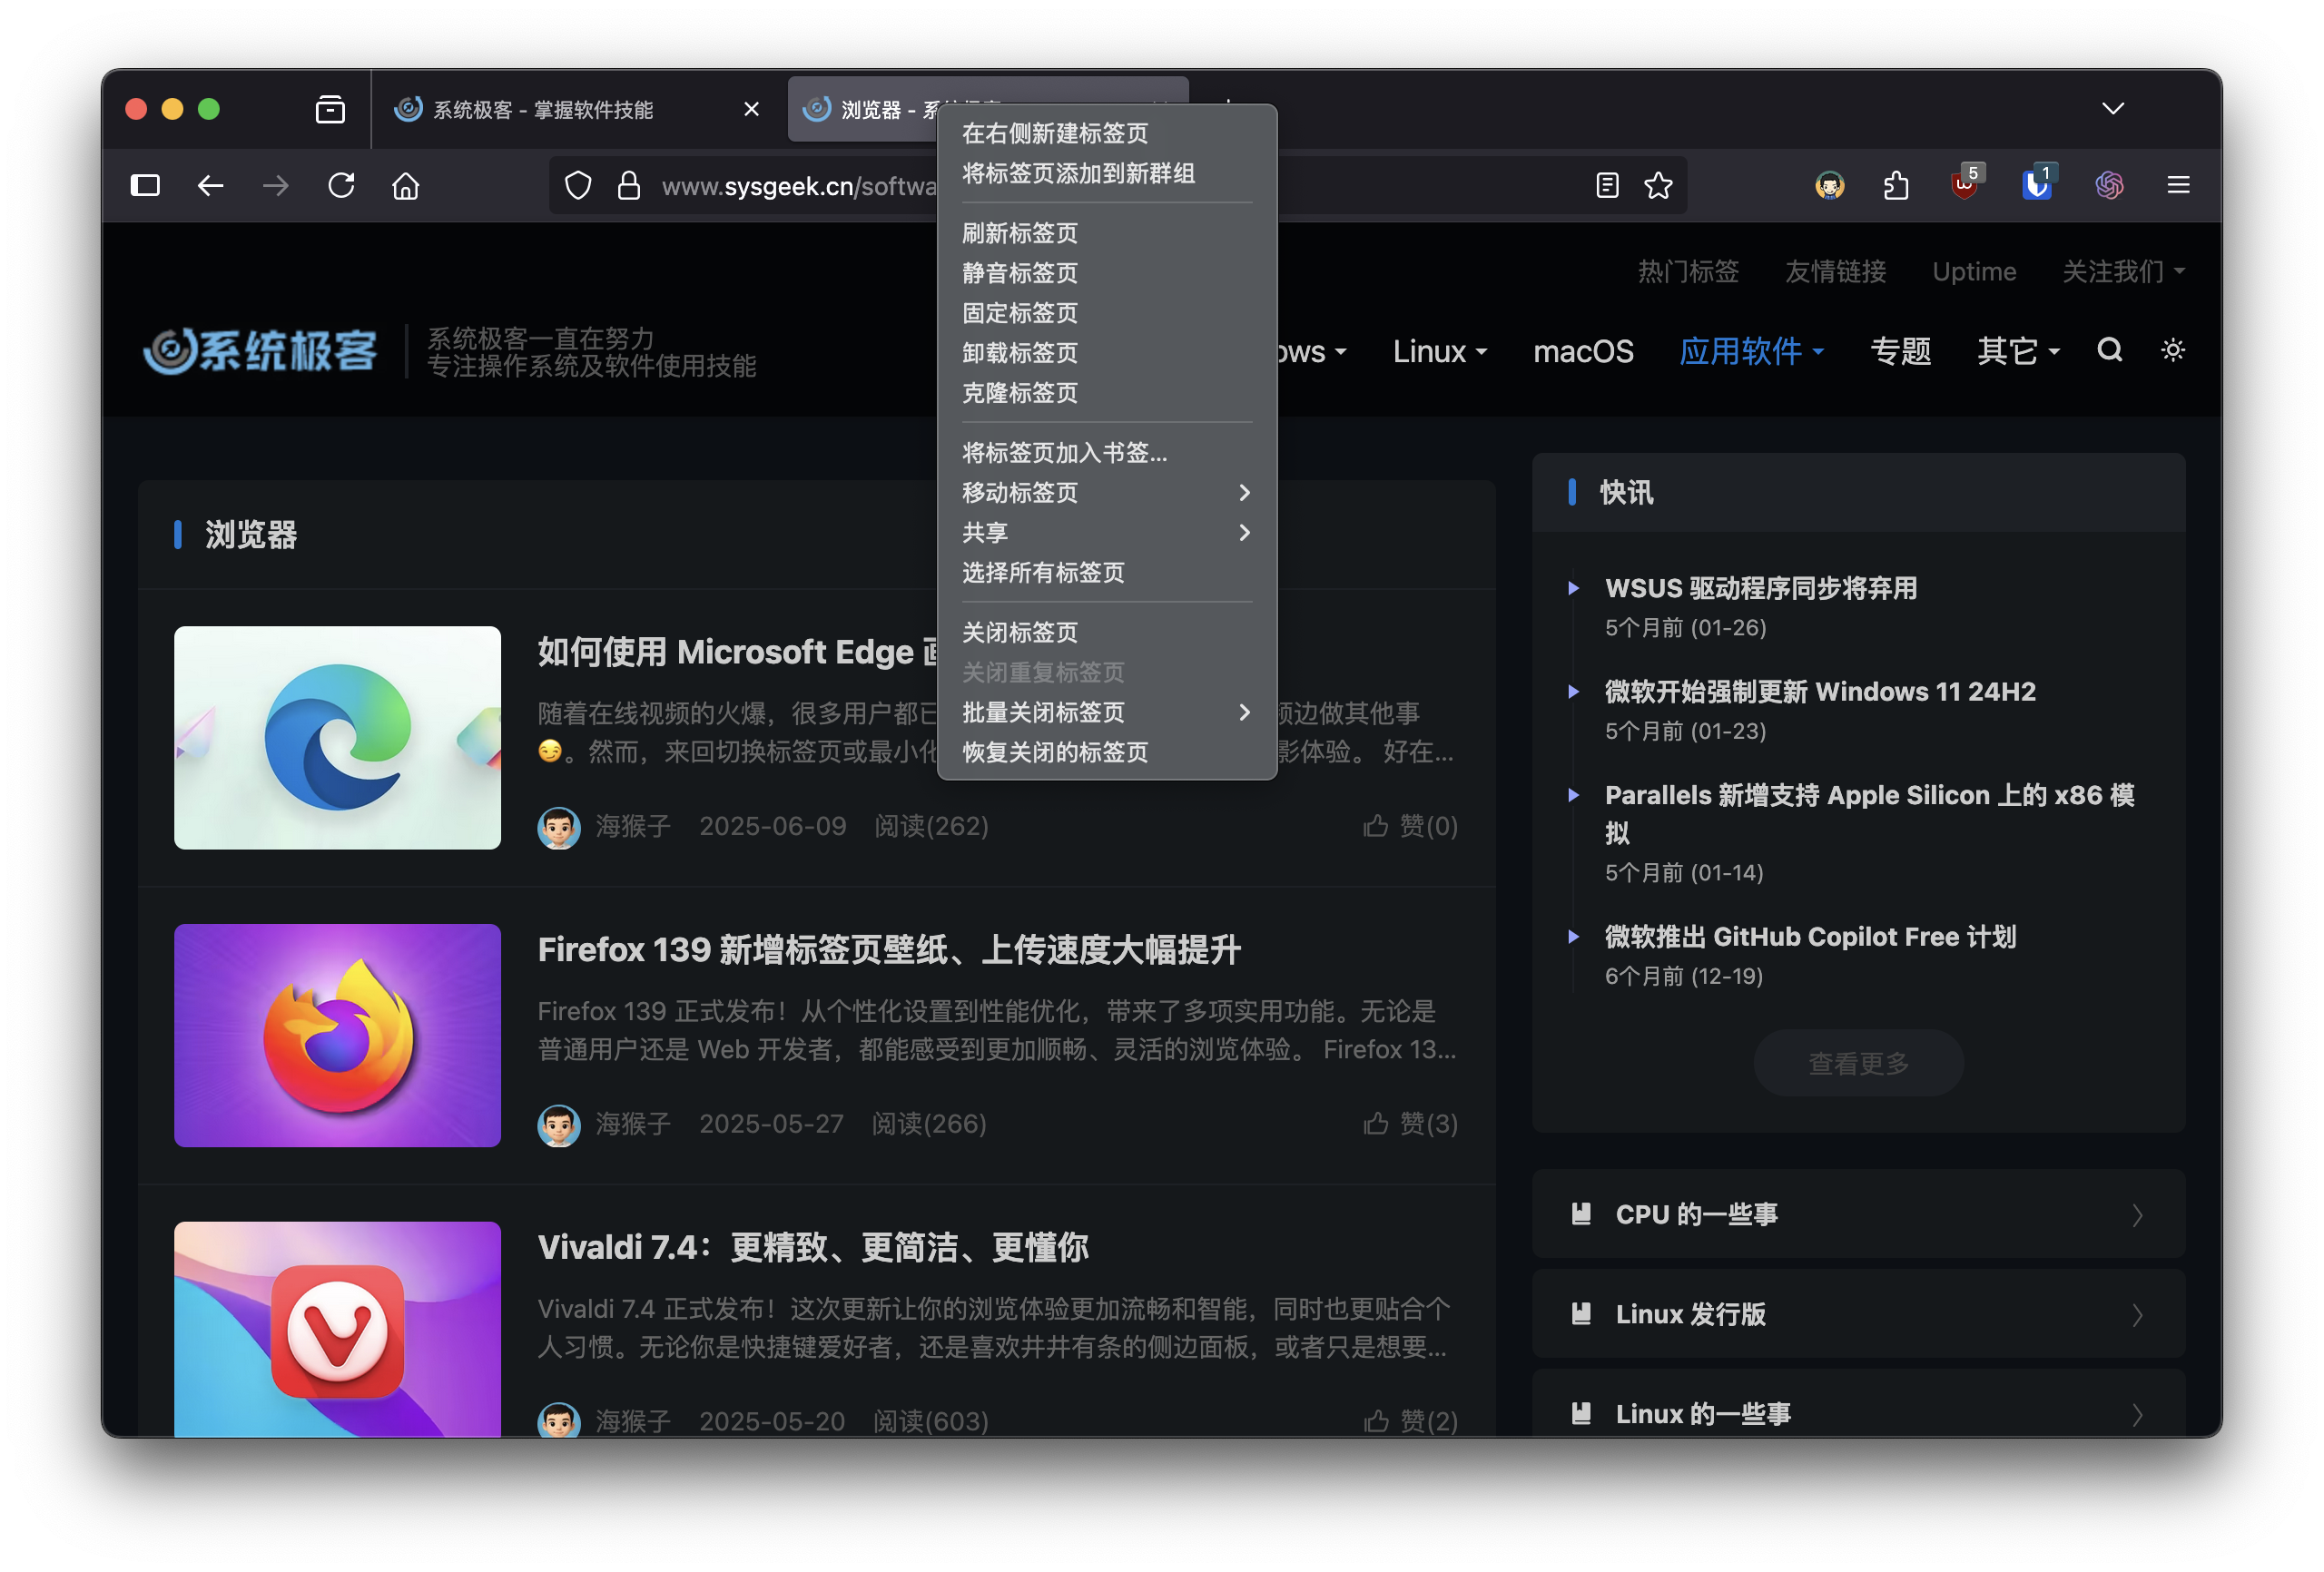Toggle reader view for this page
This screenshot has height=1572, width=2324.
(1607, 185)
